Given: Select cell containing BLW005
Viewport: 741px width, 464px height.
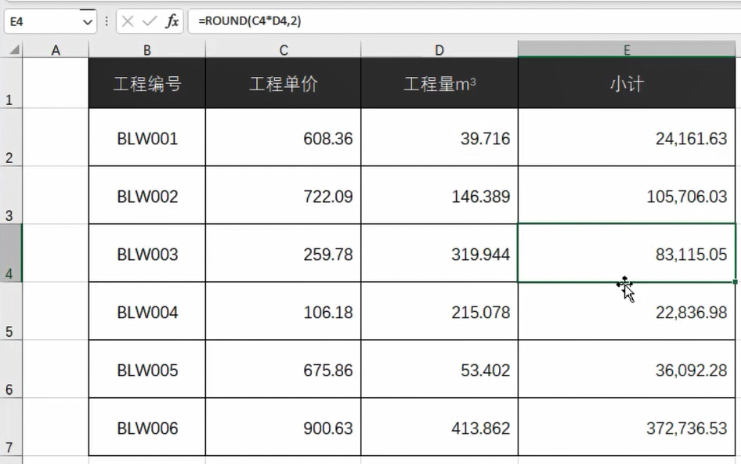Looking at the screenshot, I should pyautogui.click(x=147, y=369).
